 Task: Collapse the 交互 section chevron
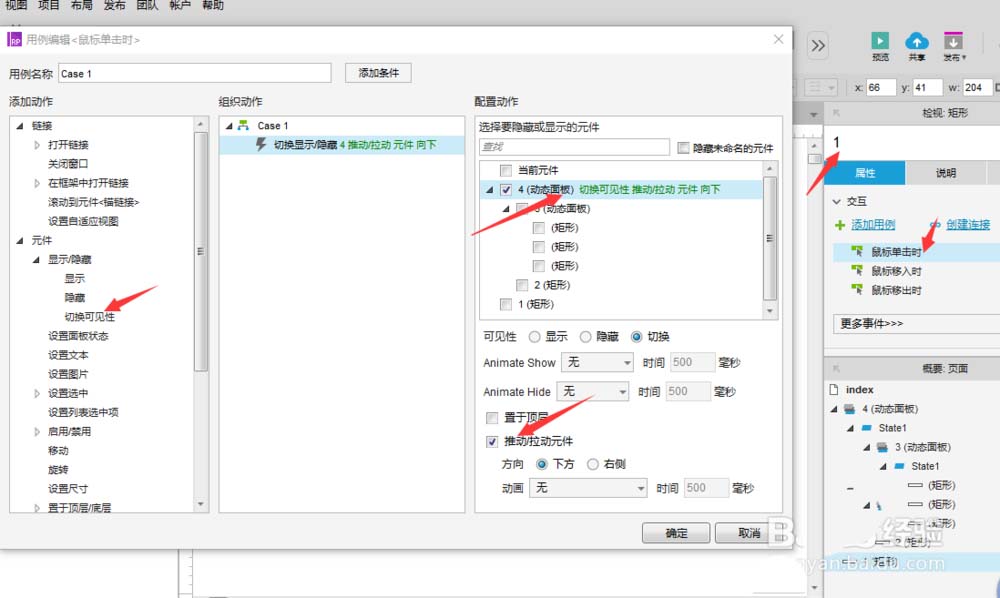(837, 201)
